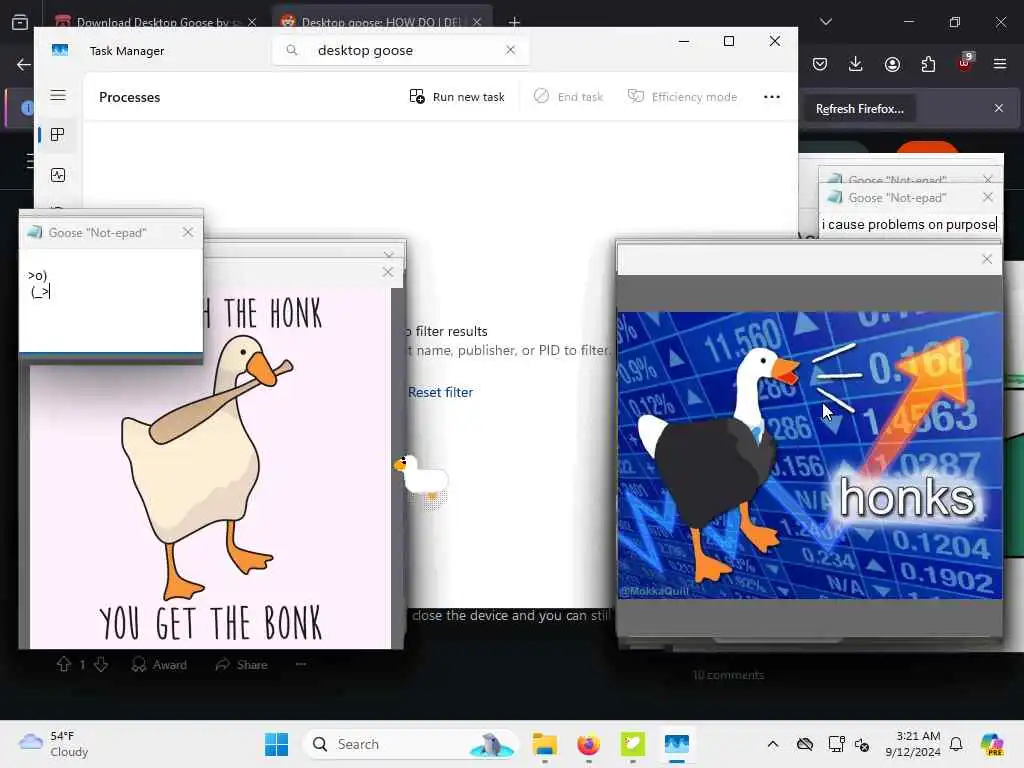This screenshot has width=1024, height=768.
Task: Close the honk bonk meme window
Action: click(388, 272)
